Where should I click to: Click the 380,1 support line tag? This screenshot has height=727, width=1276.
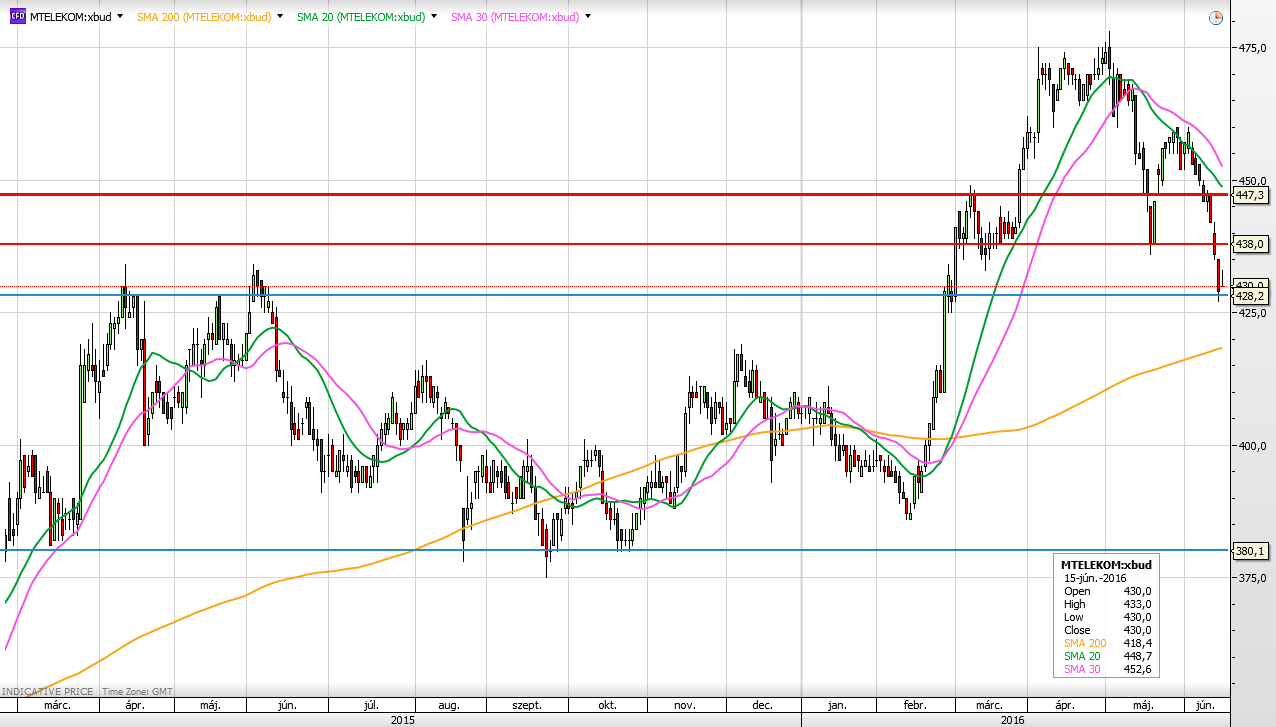pos(1251,551)
